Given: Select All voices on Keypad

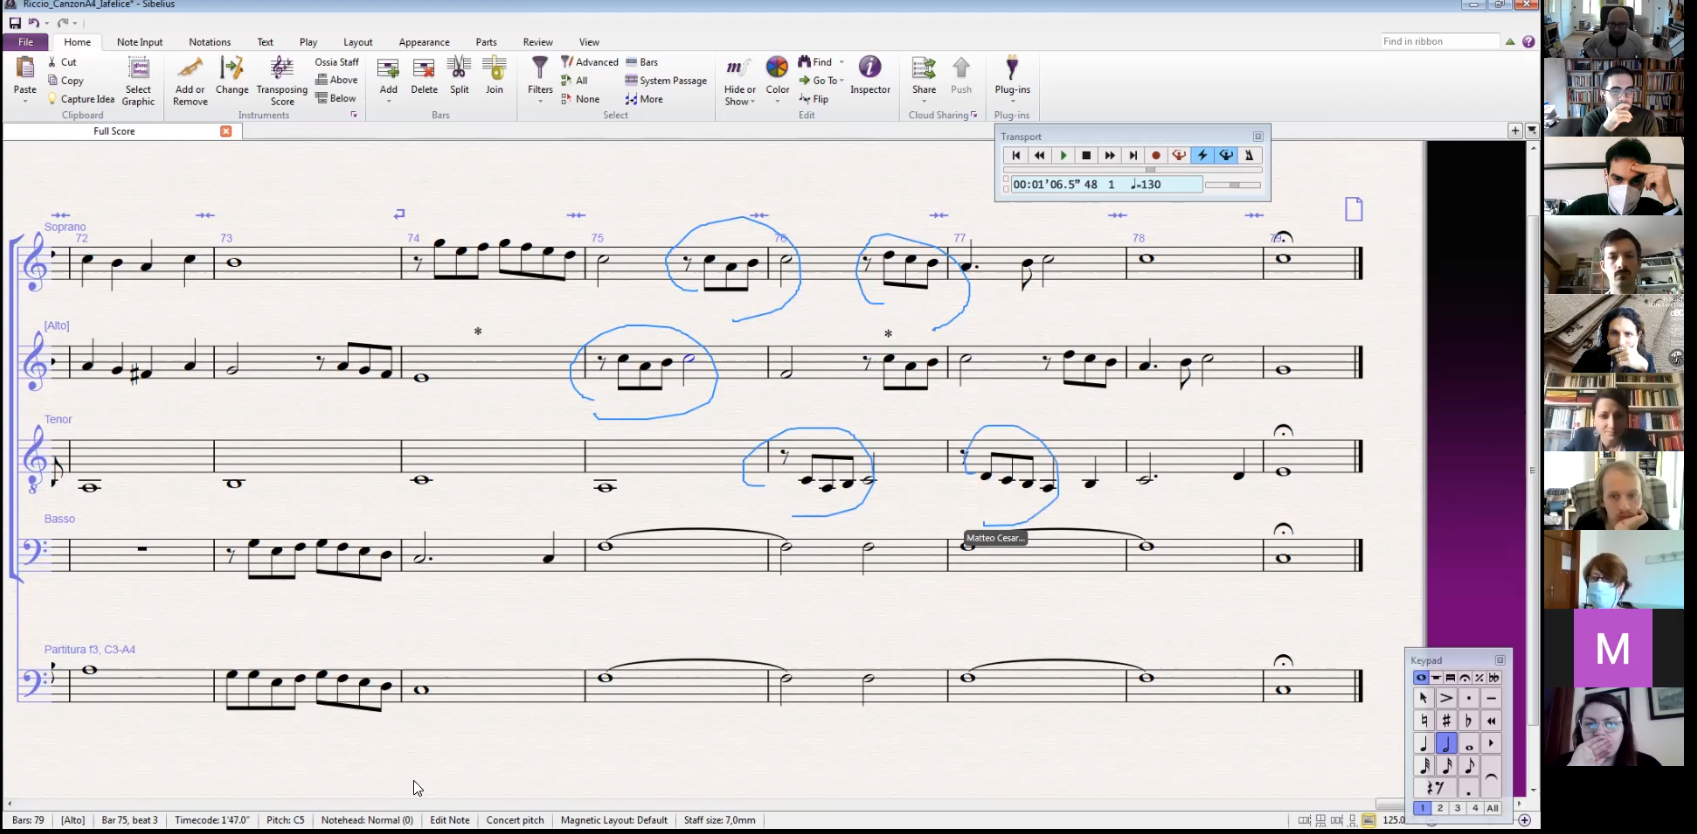Looking at the screenshot, I should point(1492,808).
